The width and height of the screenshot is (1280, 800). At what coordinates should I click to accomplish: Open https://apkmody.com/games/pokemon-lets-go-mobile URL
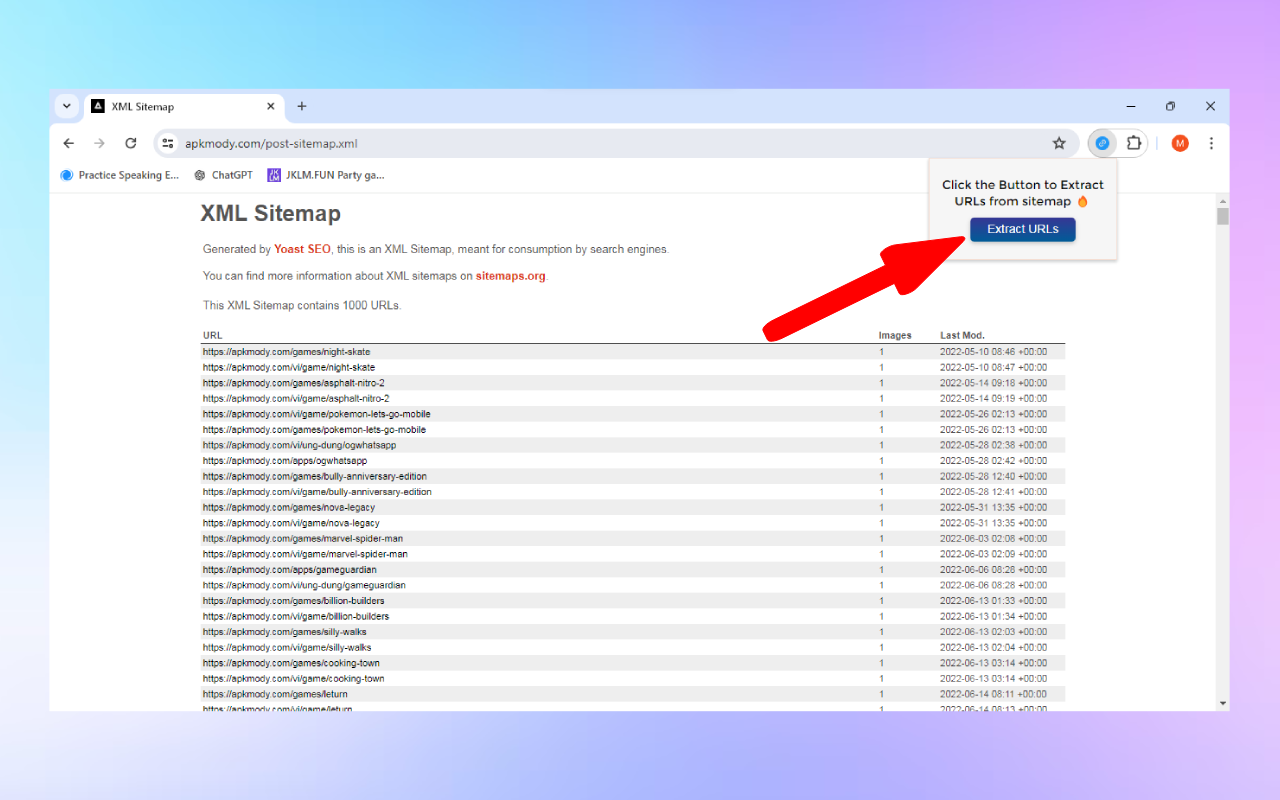(x=314, y=429)
